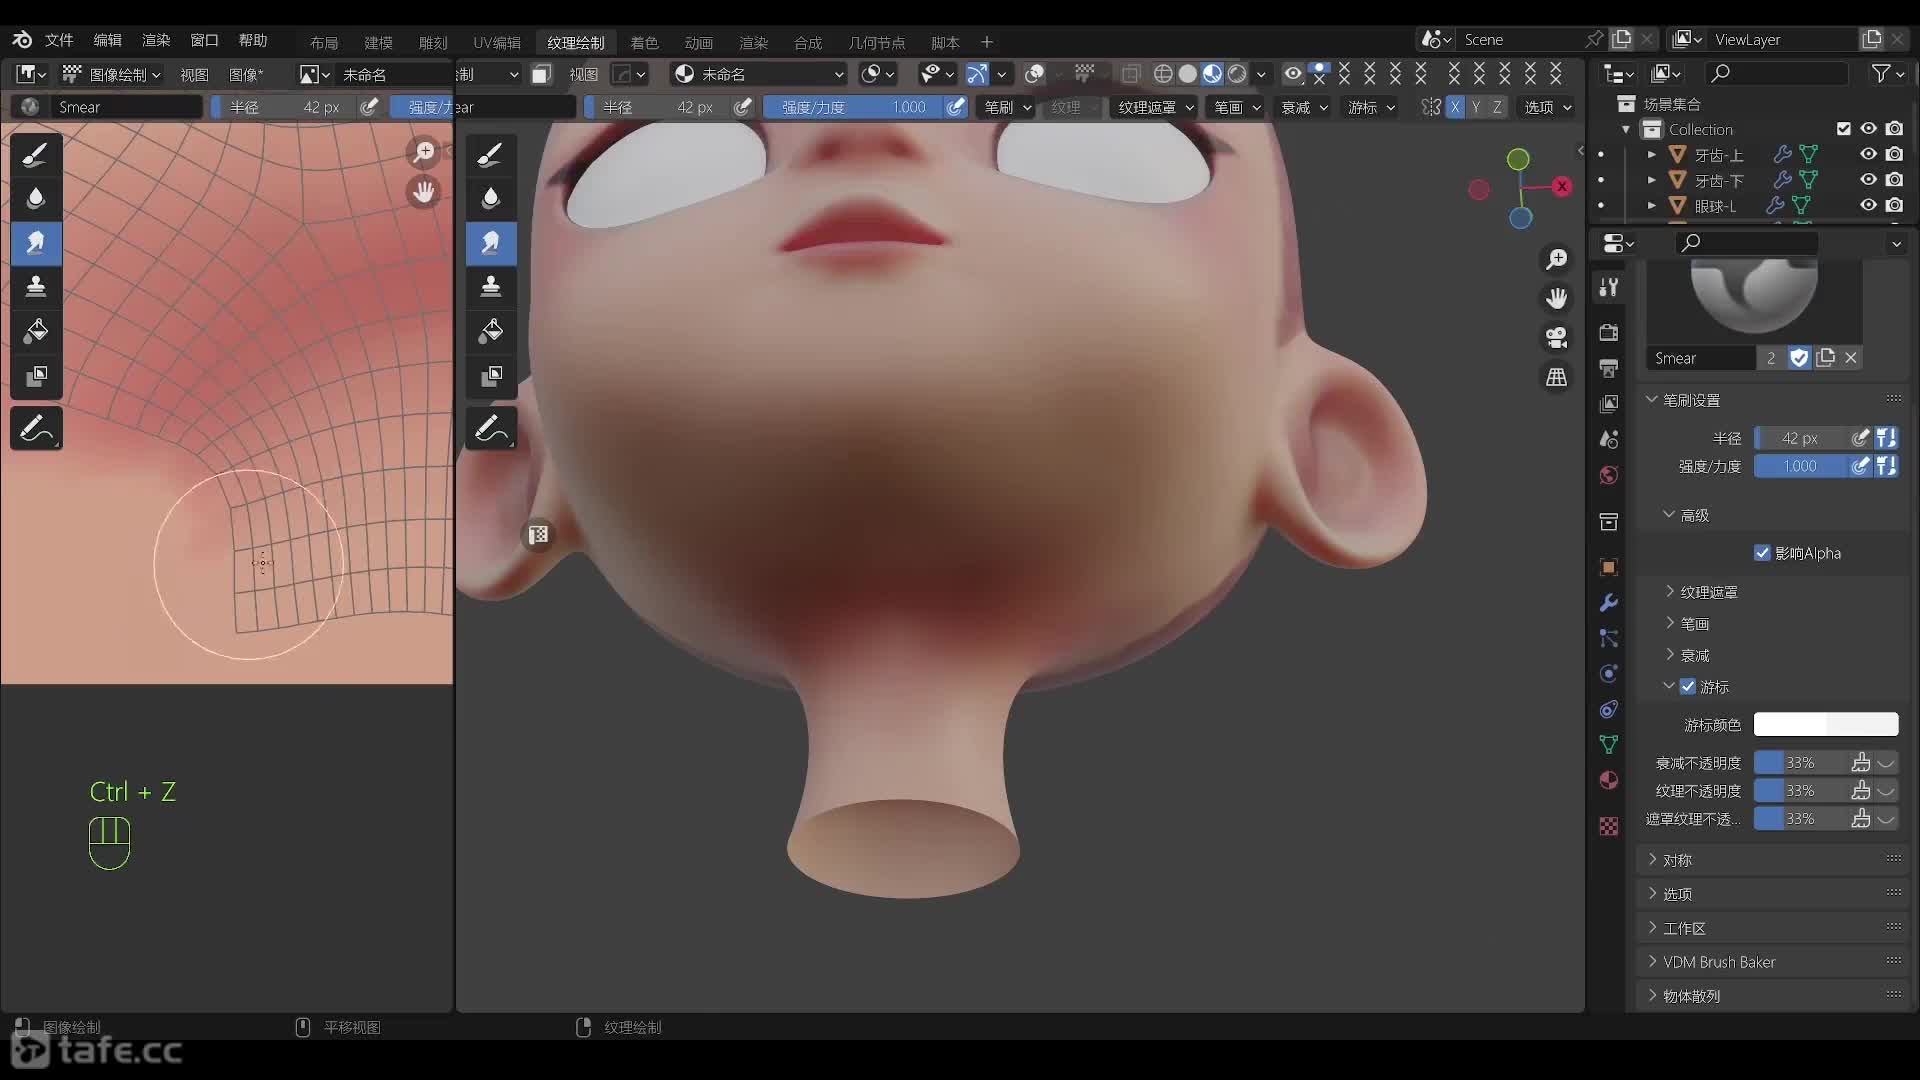Image resolution: width=1920 pixels, height=1080 pixels.
Task: Open the 纹理遮罩 dropdown in viewport header
Action: pyautogui.click(x=1155, y=107)
